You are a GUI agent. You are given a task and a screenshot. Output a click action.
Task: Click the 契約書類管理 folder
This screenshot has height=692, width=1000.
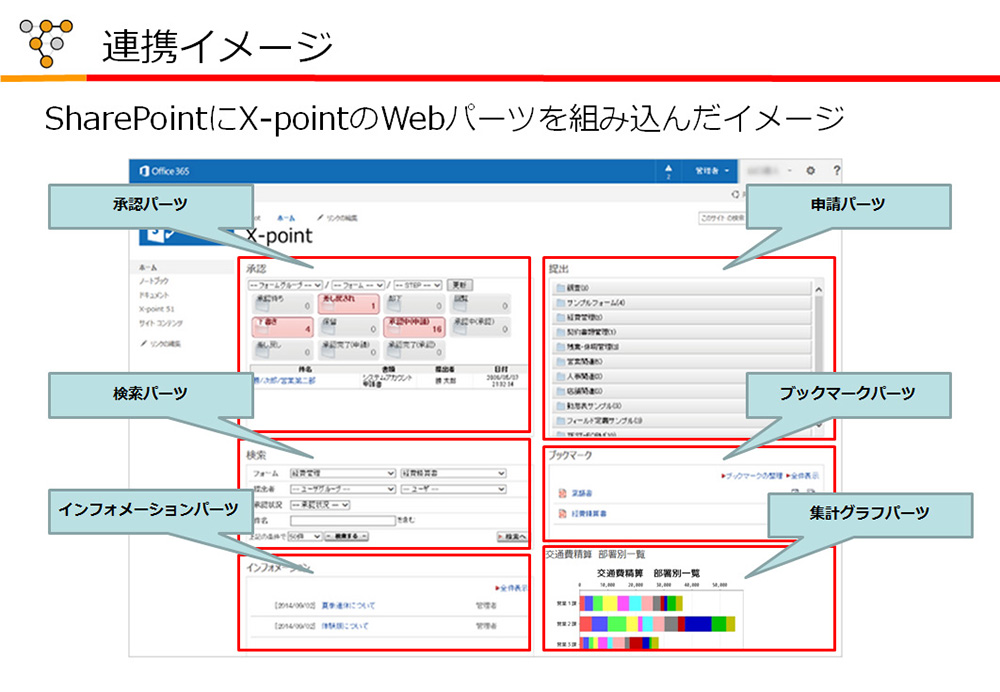click(x=681, y=332)
